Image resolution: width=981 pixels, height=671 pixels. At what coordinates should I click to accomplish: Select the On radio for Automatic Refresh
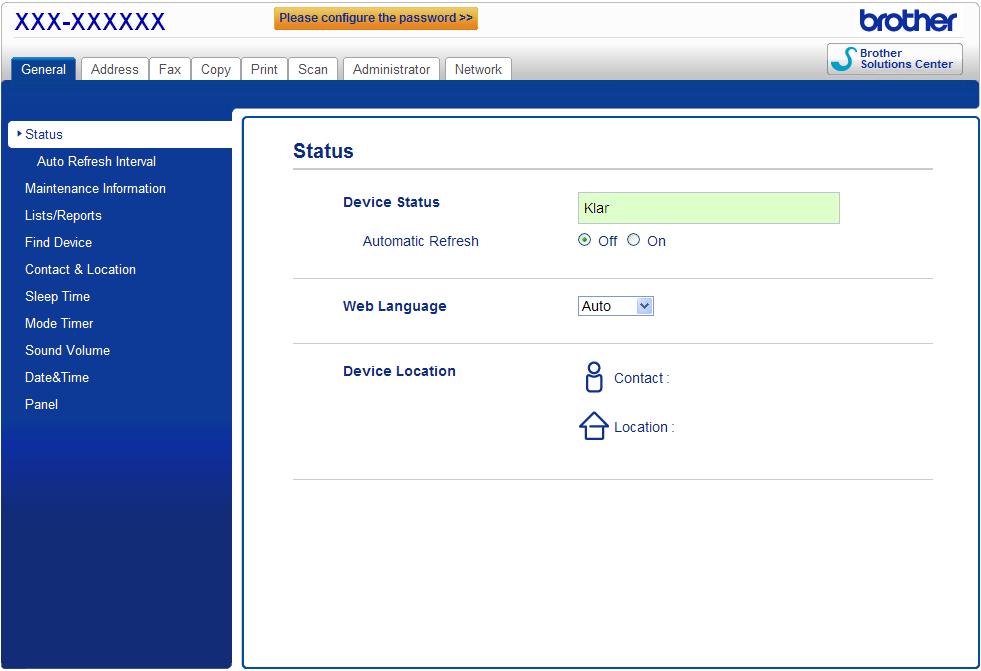[633, 240]
